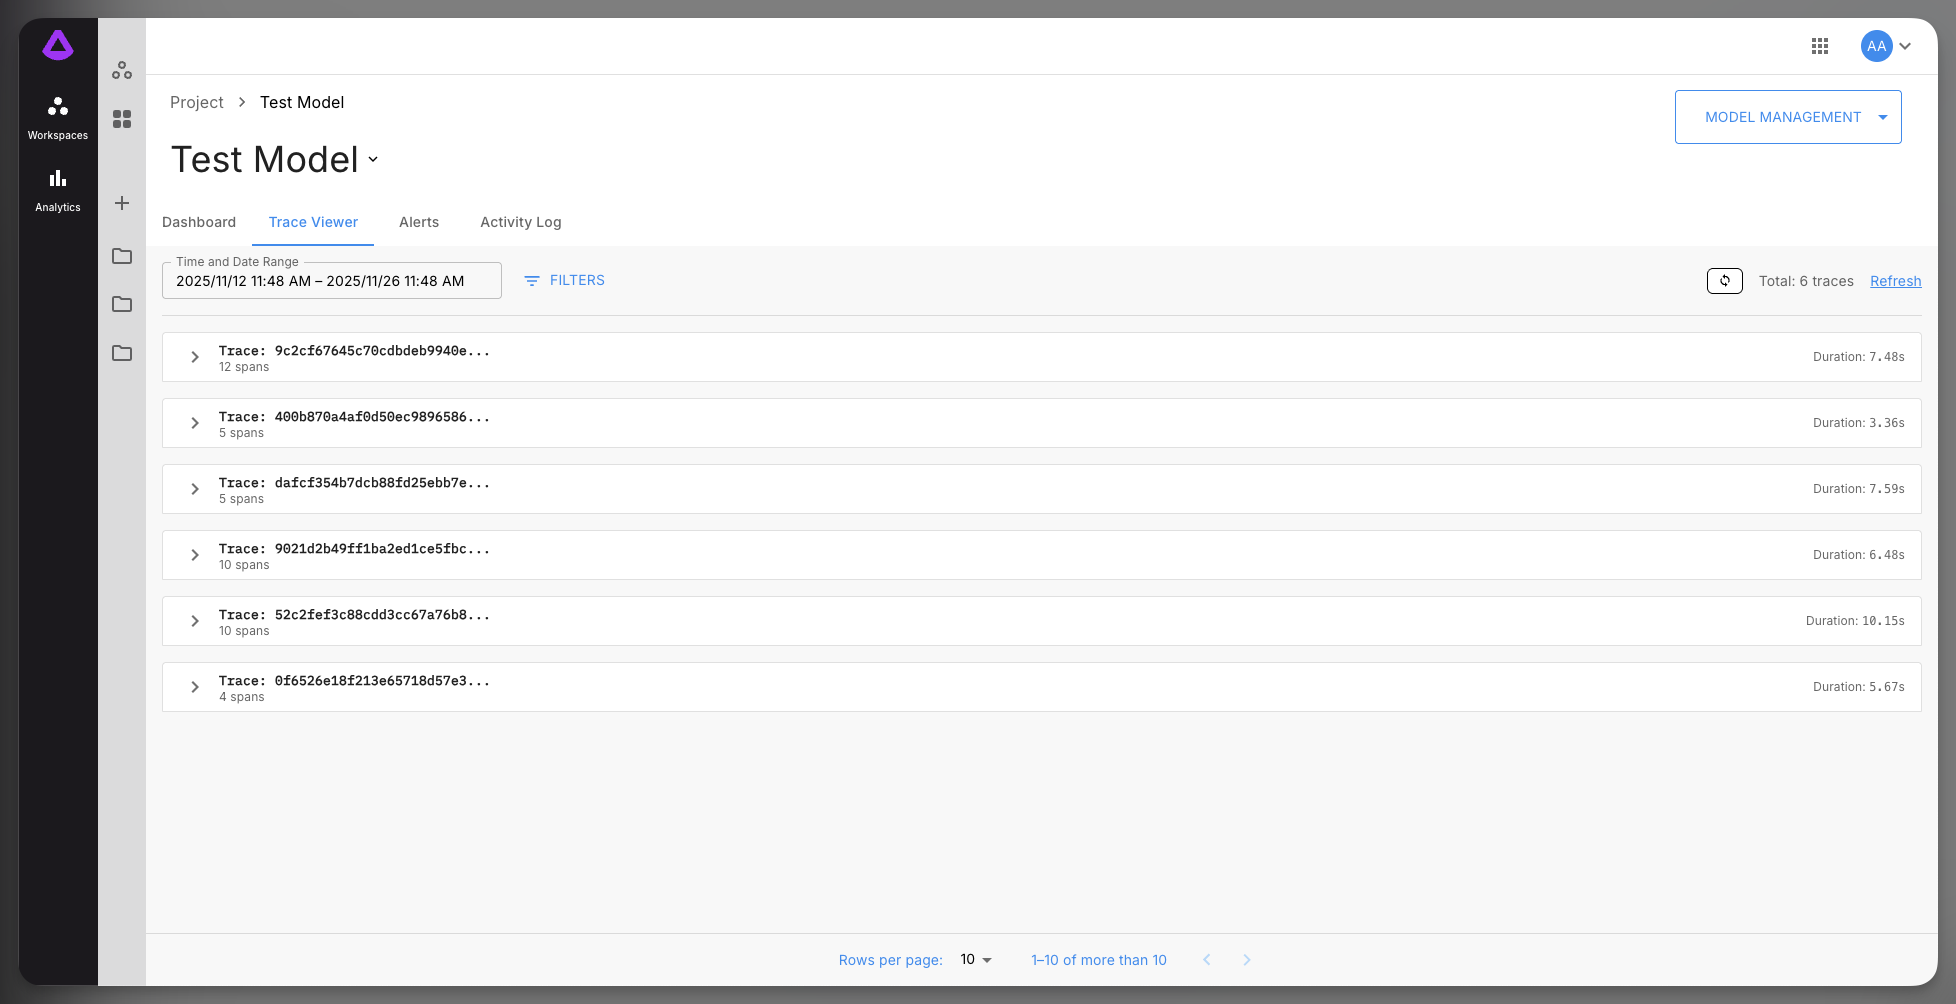The image size is (1956, 1004).
Task: Click the plus icon to add item
Action: [122, 203]
